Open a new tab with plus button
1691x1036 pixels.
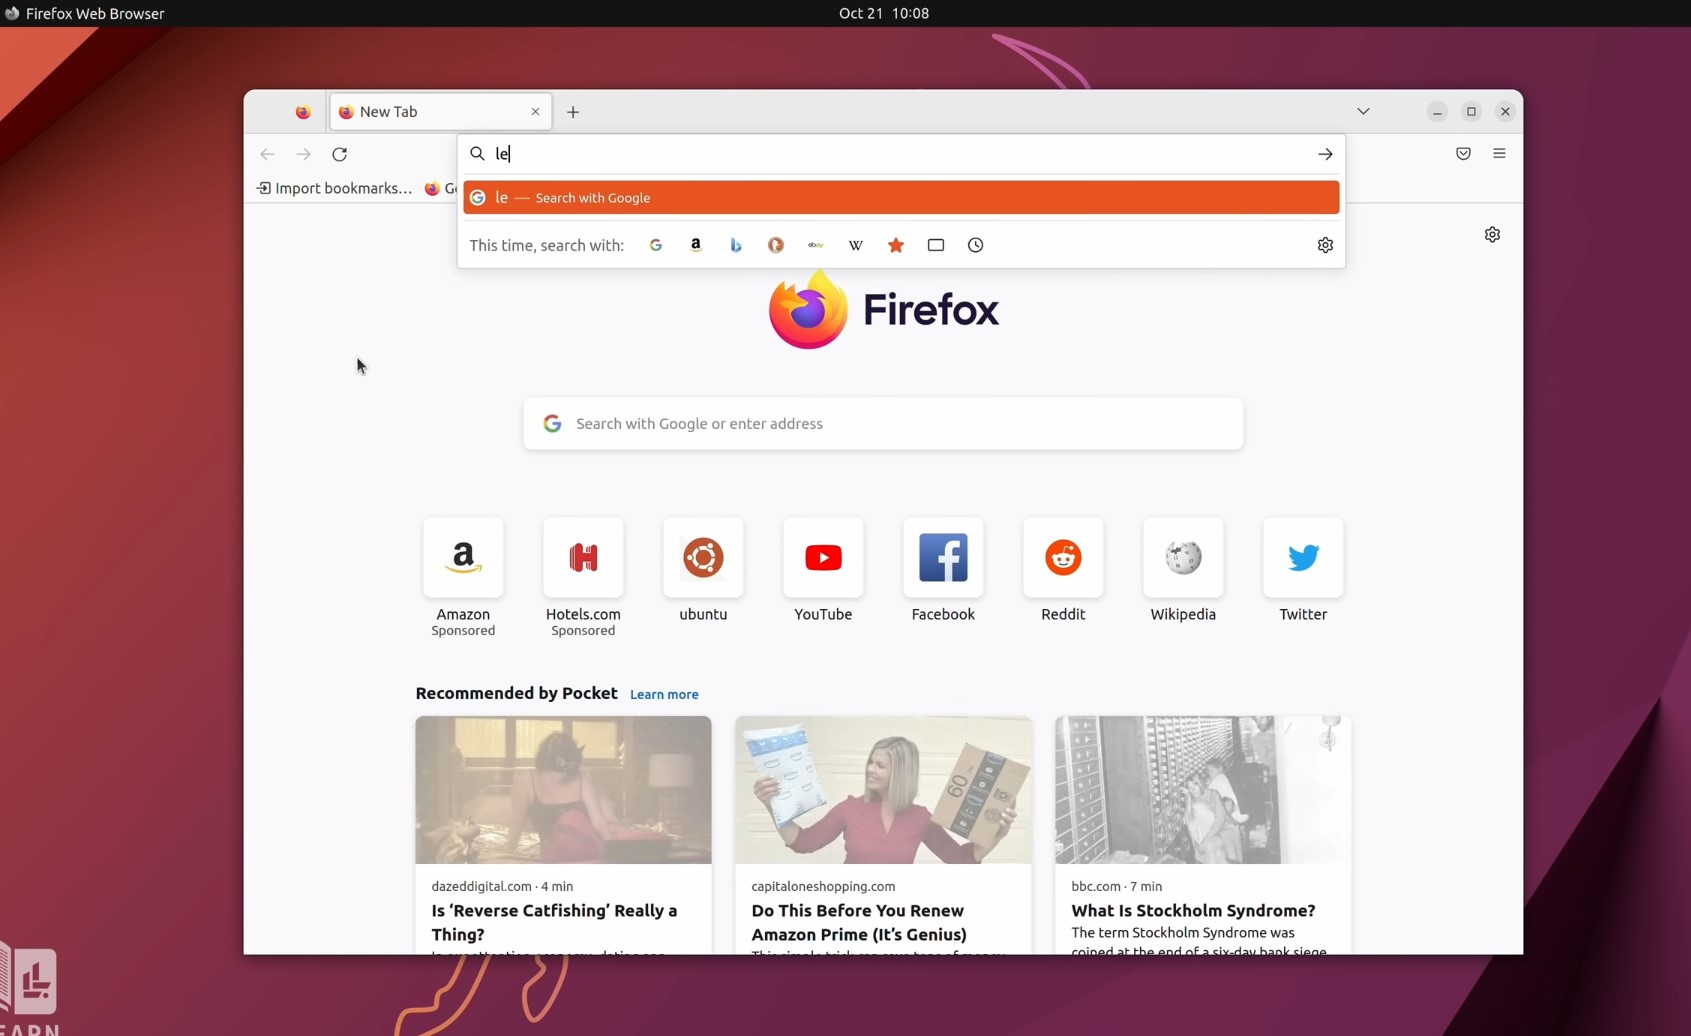573,112
